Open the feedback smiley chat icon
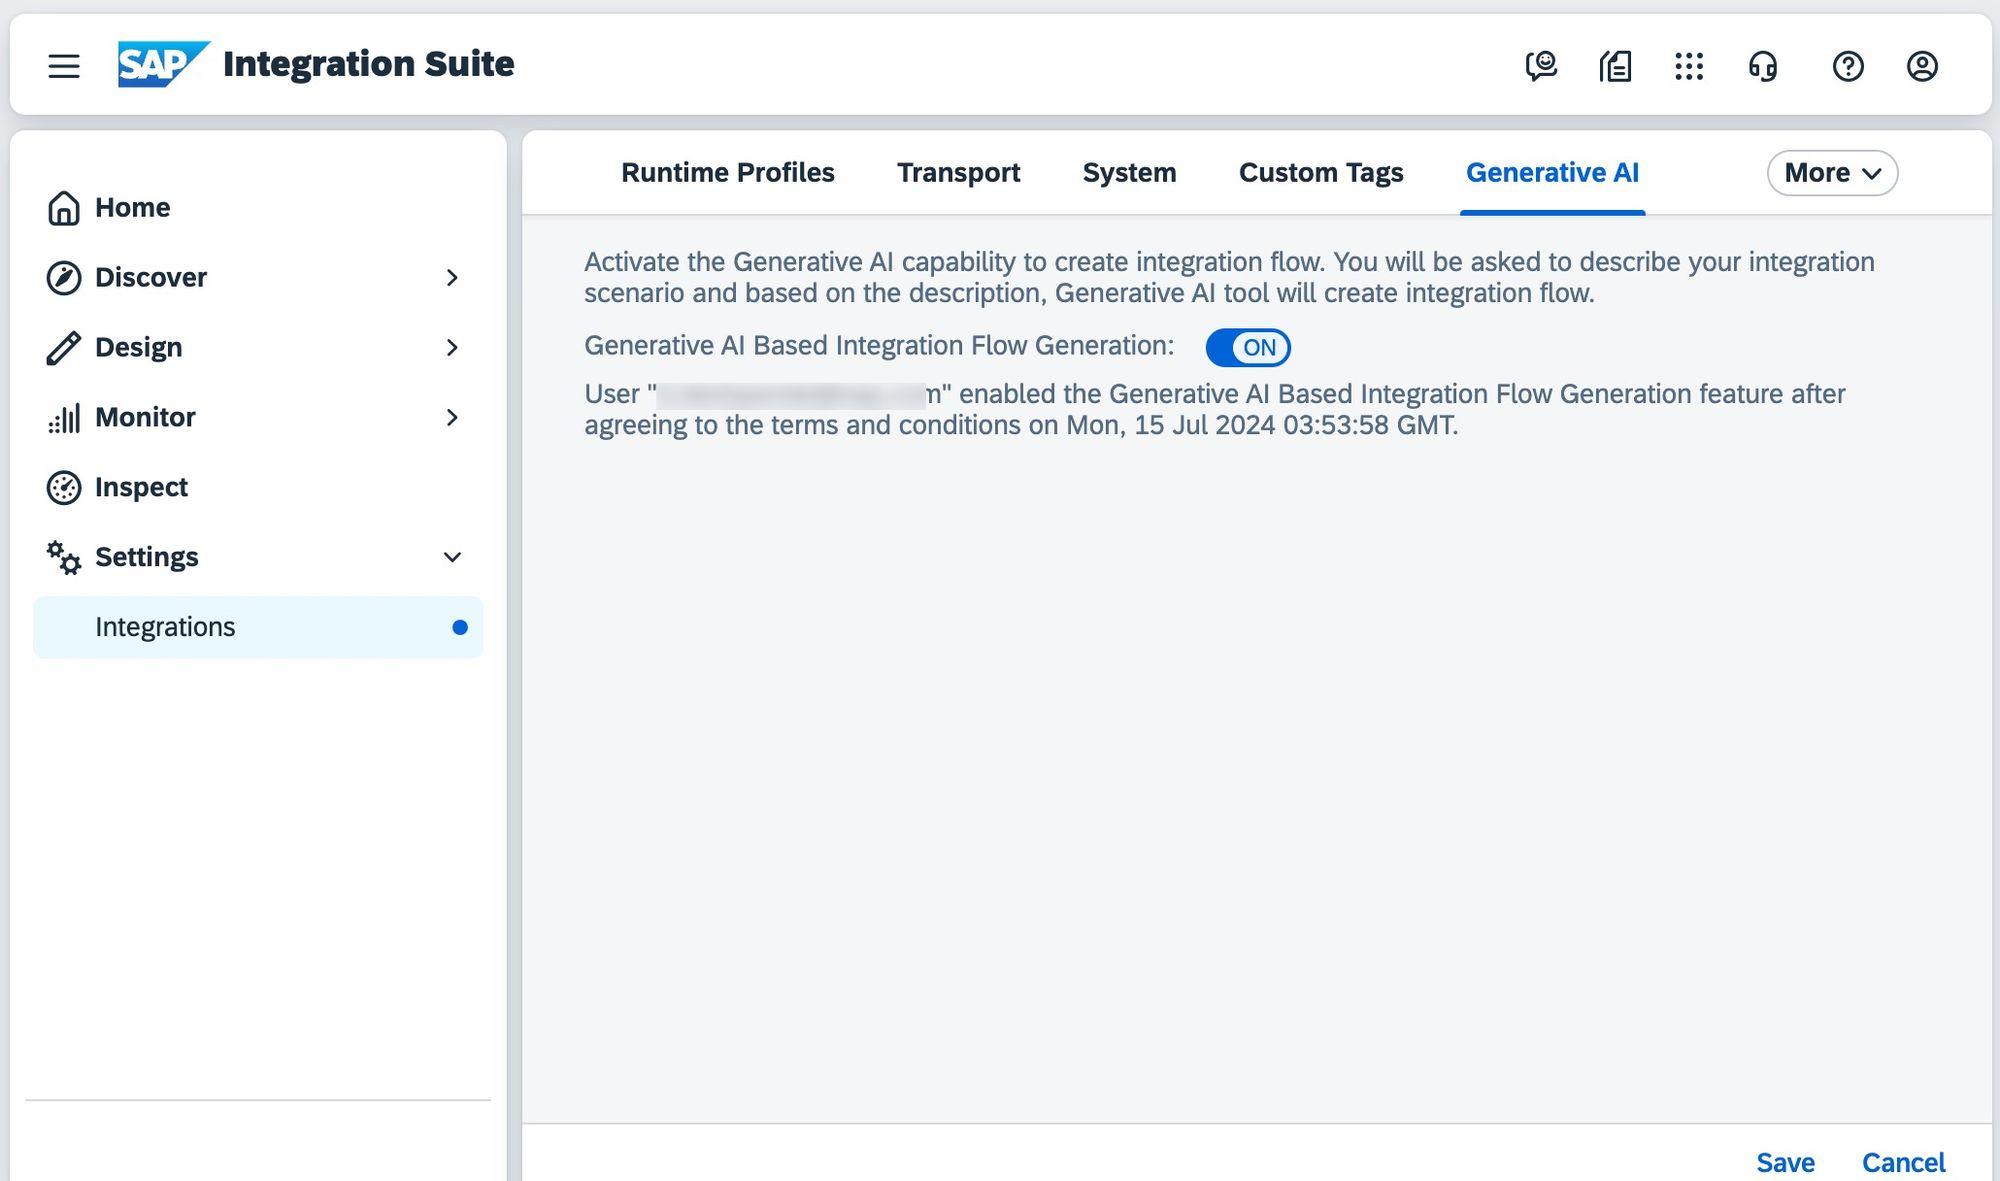 (1541, 66)
